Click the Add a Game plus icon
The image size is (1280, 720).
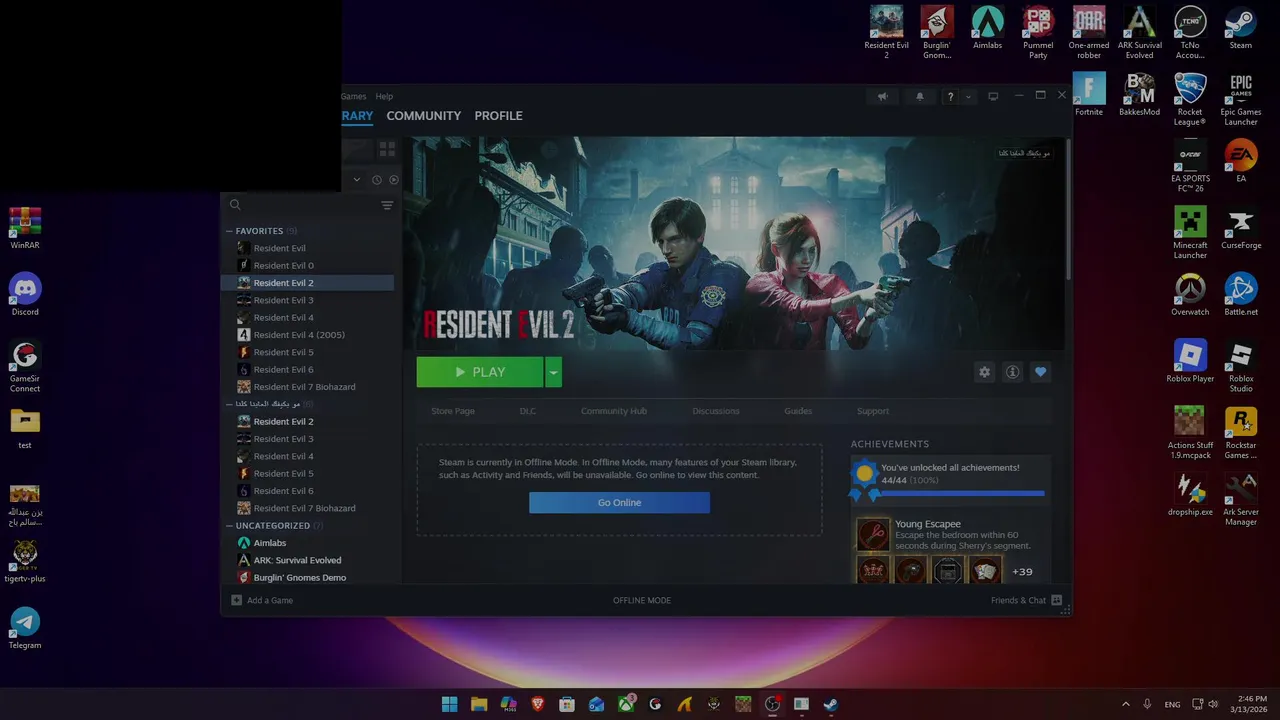tap(236, 600)
